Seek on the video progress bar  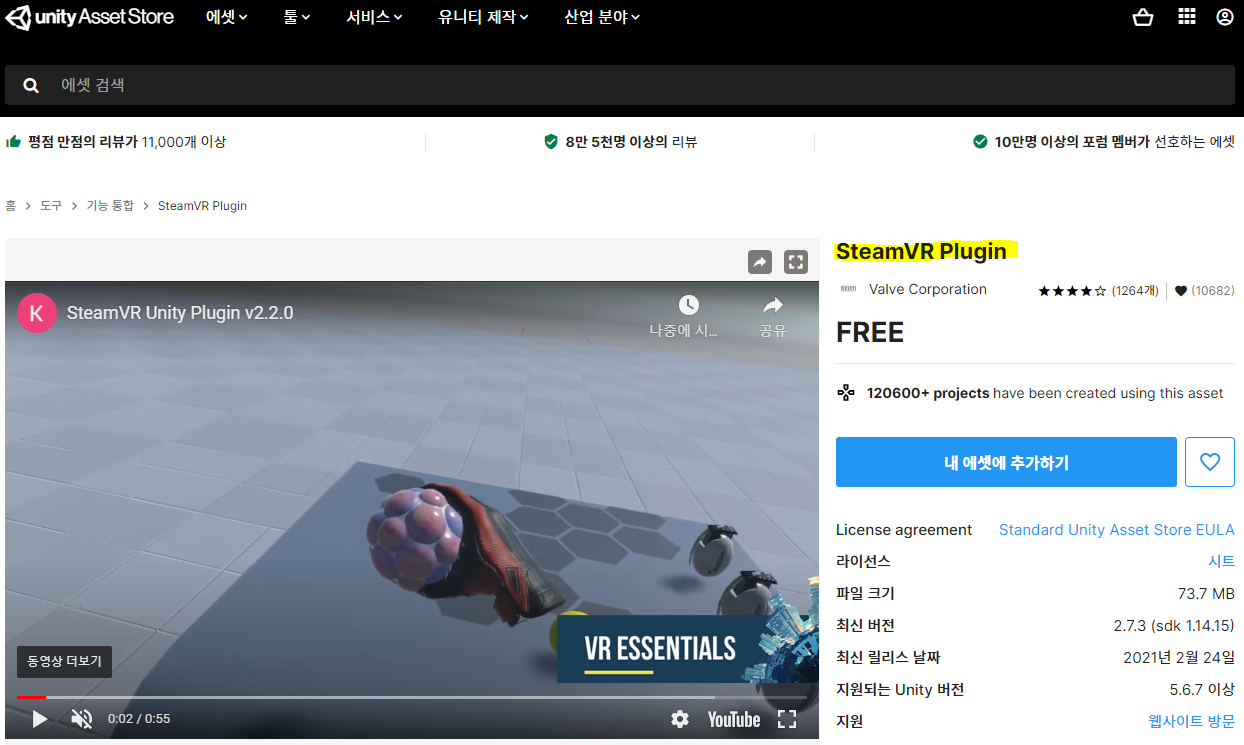pyautogui.click(x=411, y=697)
